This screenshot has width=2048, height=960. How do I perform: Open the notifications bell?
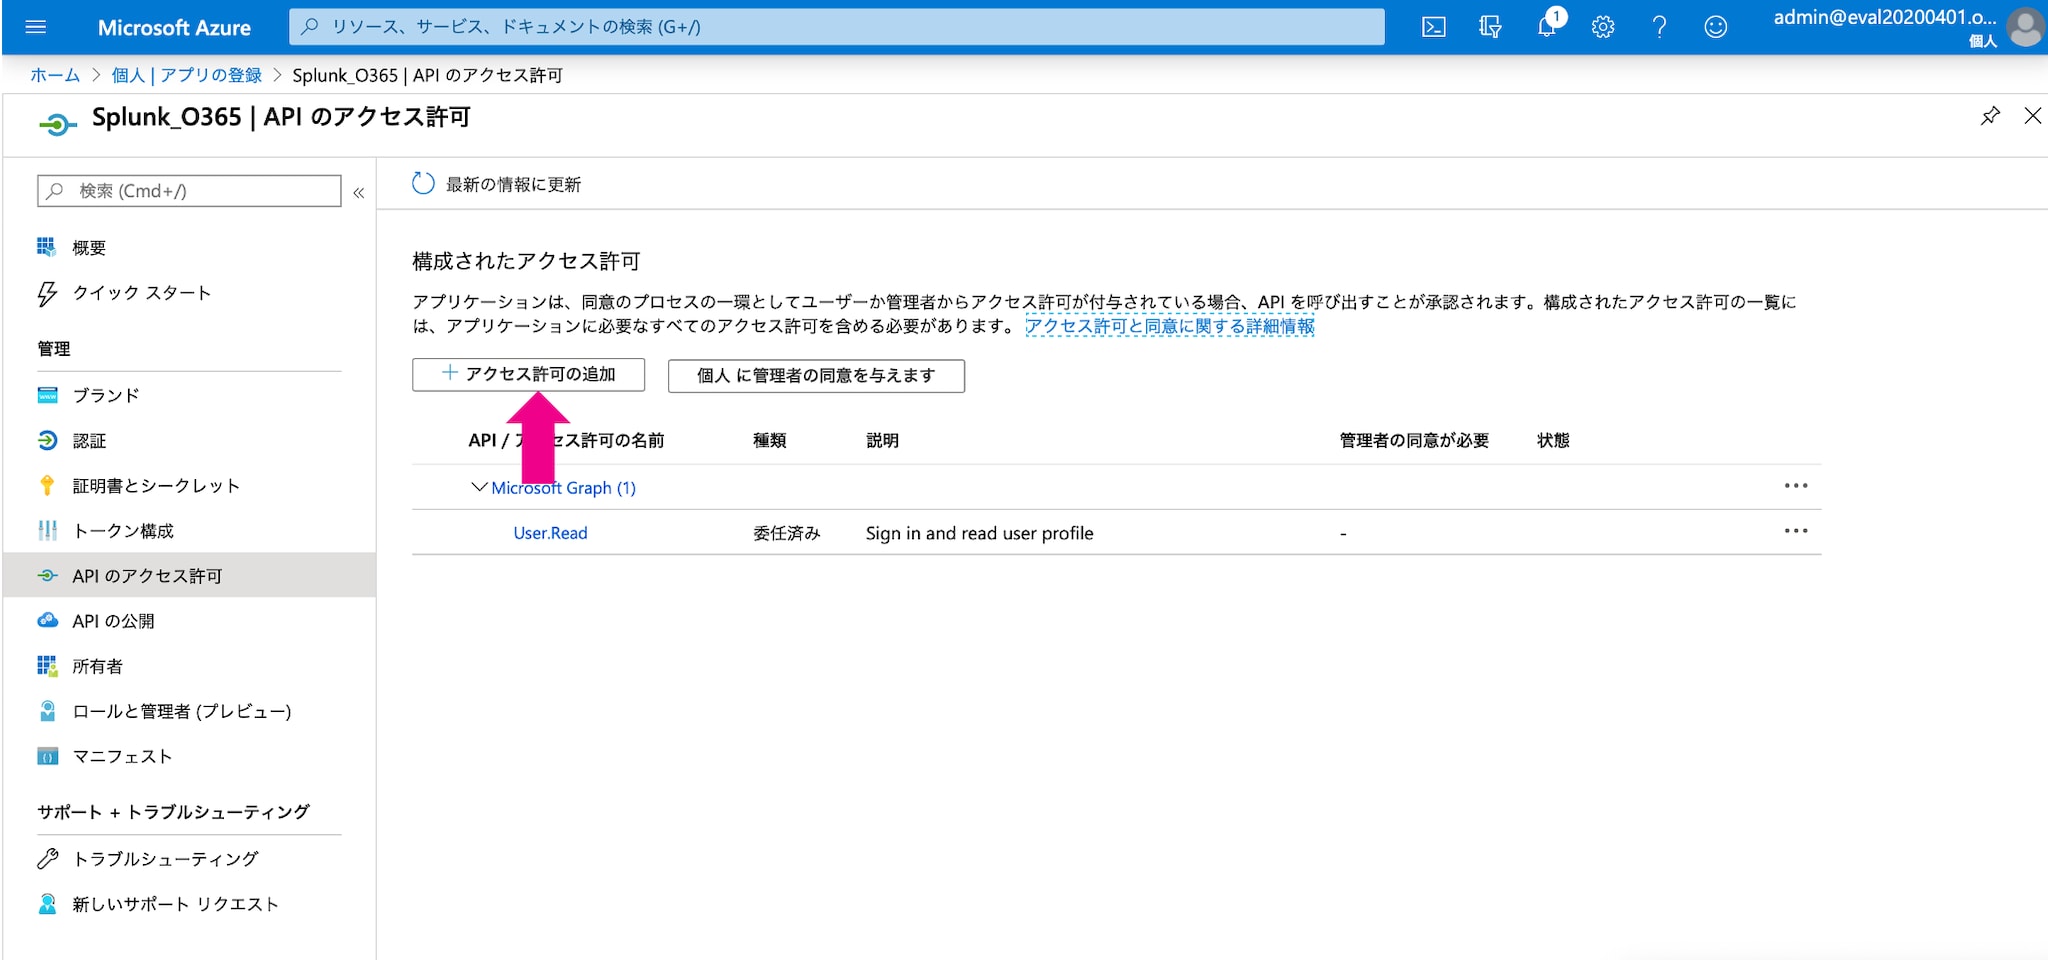click(1547, 26)
